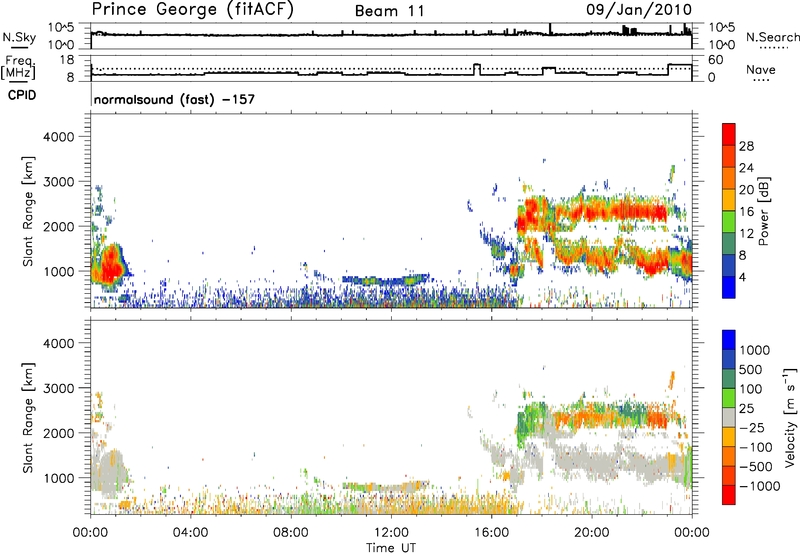Click the strong red power echo near 00:30 UT
800x554 pixels.
point(109,266)
